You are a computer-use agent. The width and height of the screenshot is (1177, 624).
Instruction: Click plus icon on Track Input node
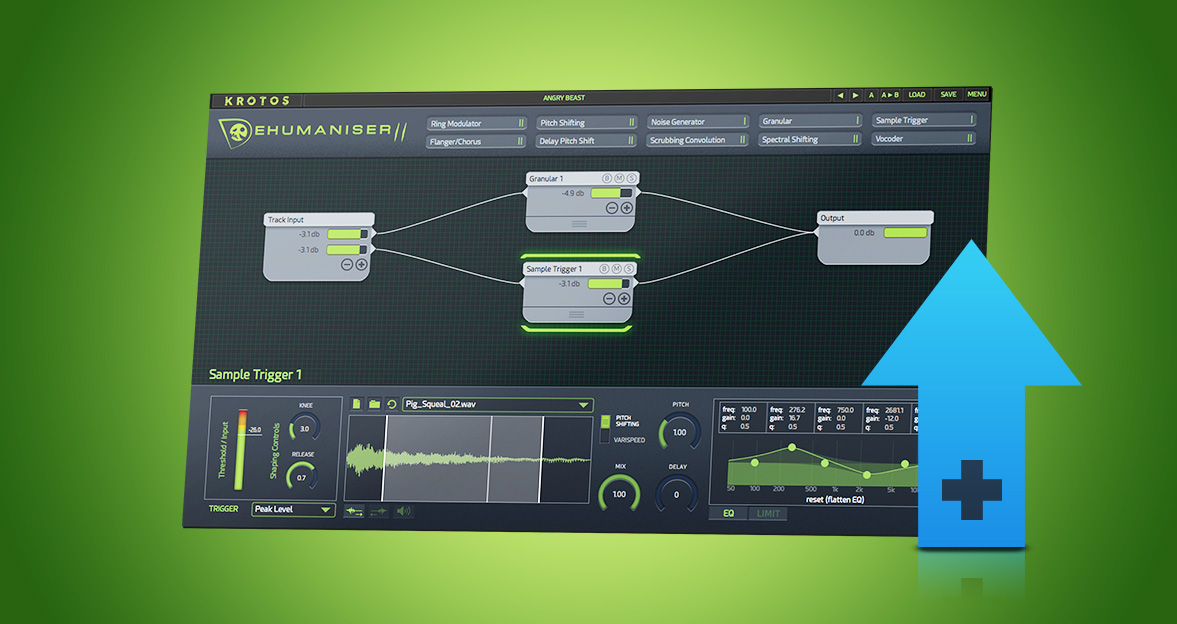click(361, 265)
